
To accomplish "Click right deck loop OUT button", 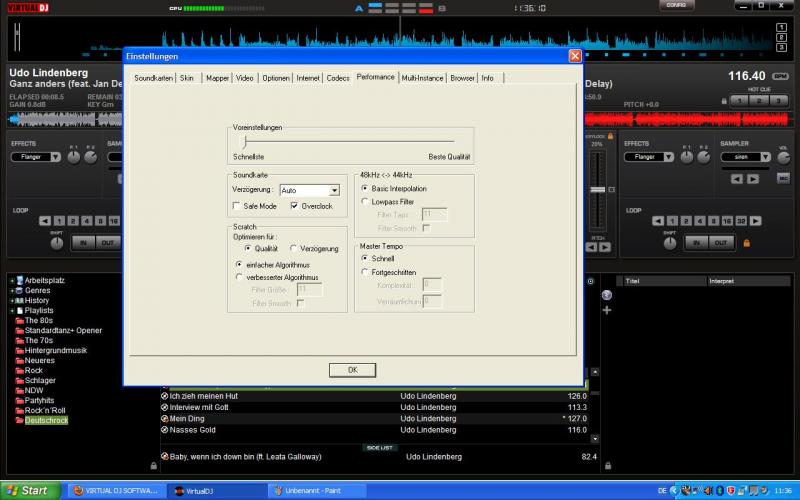I will click(720, 243).
